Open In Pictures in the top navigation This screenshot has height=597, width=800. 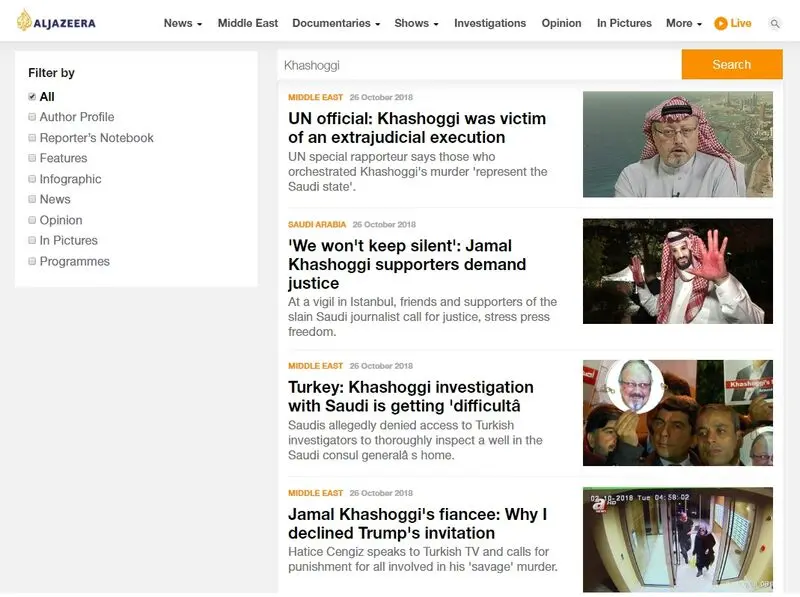coord(624,23)
